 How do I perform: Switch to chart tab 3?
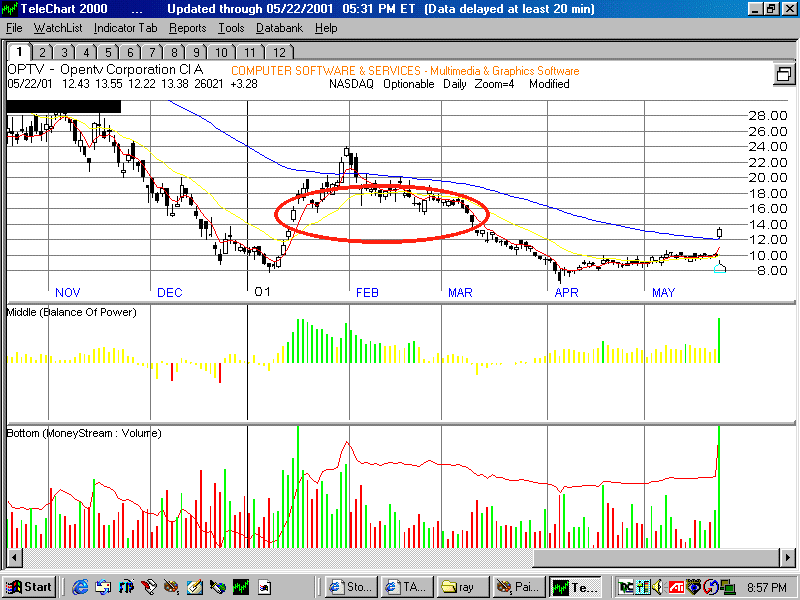(64, 52)
